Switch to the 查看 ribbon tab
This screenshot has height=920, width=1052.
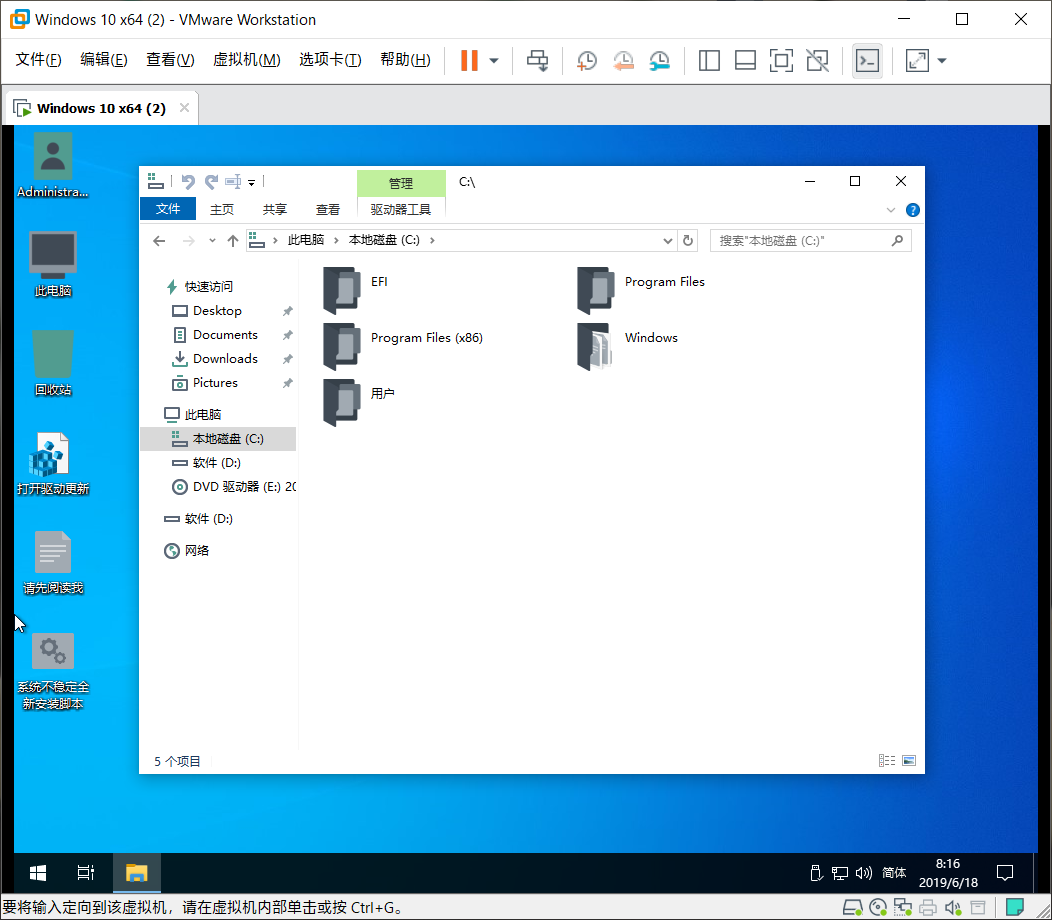point(327,209)
